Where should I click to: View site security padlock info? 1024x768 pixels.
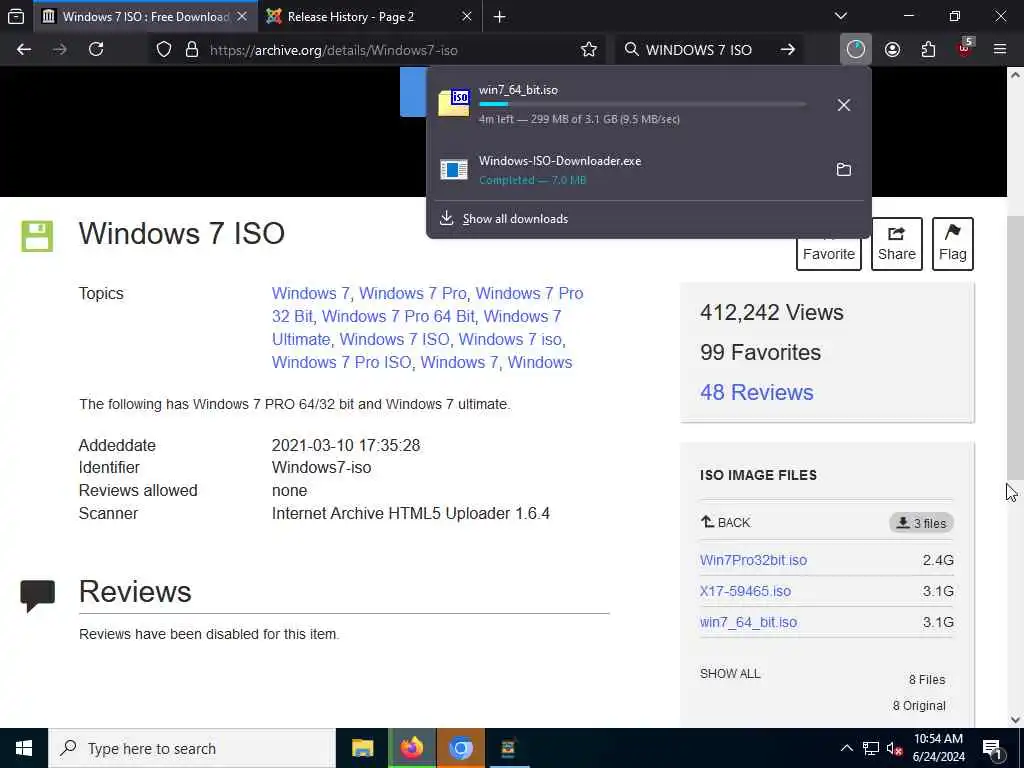click(x=192, y=50)
